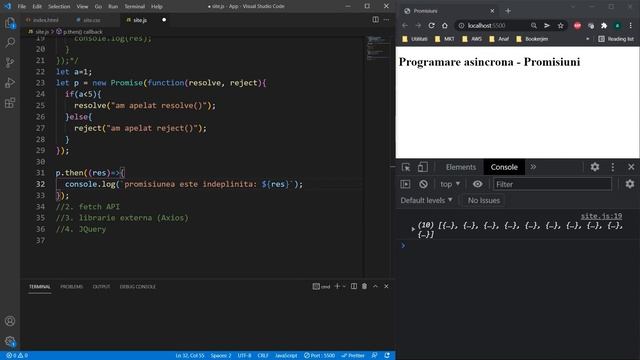Open the Reading list
The height and width of the screenshot is (360, 640).
[x=616, y=39]
